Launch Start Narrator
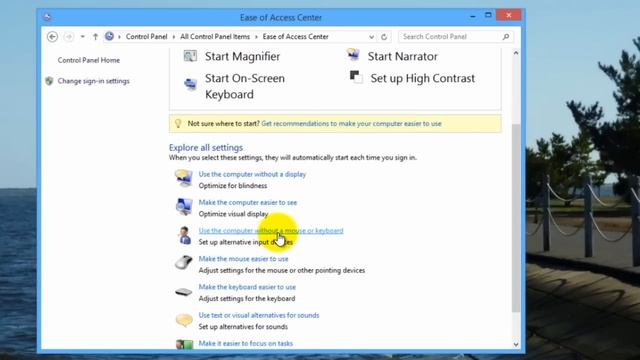640x360 pixels. (x=402, y=56)
